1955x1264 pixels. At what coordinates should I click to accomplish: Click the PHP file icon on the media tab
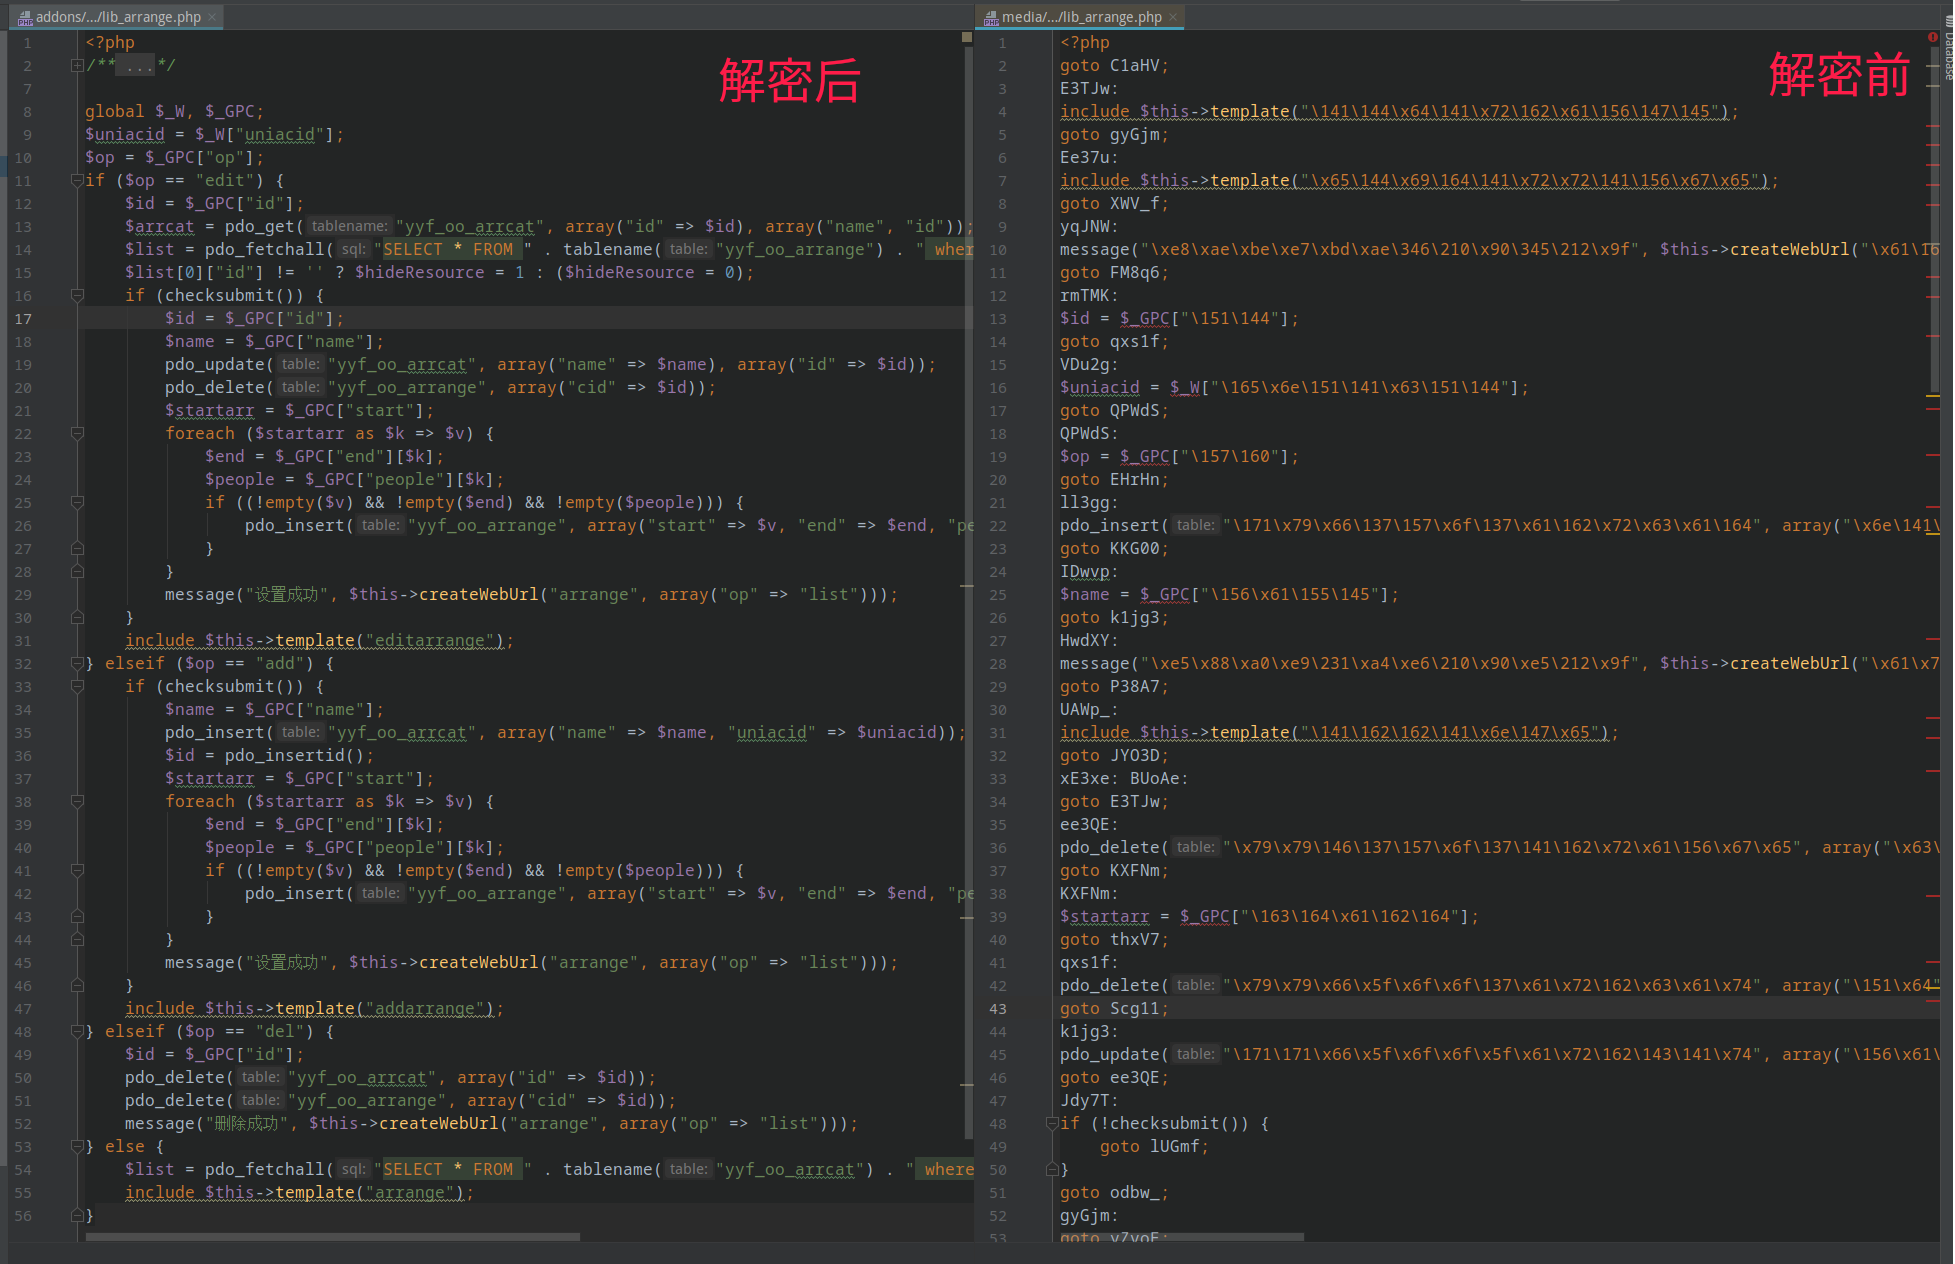pos(991,16)
